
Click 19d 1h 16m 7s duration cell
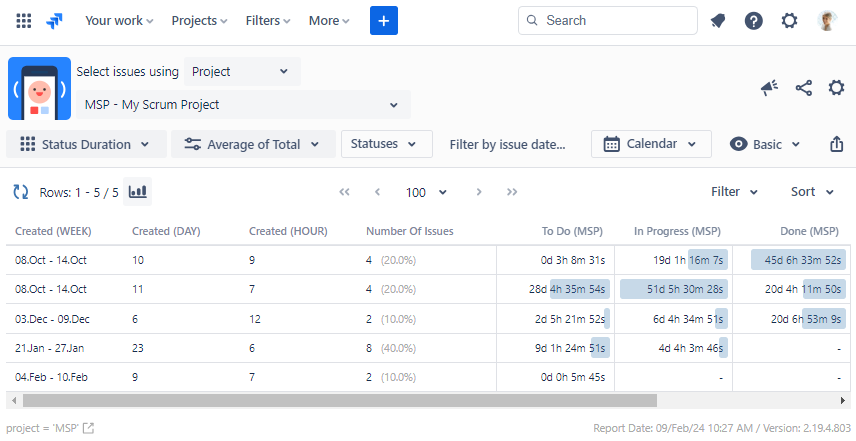click(674, 260)
